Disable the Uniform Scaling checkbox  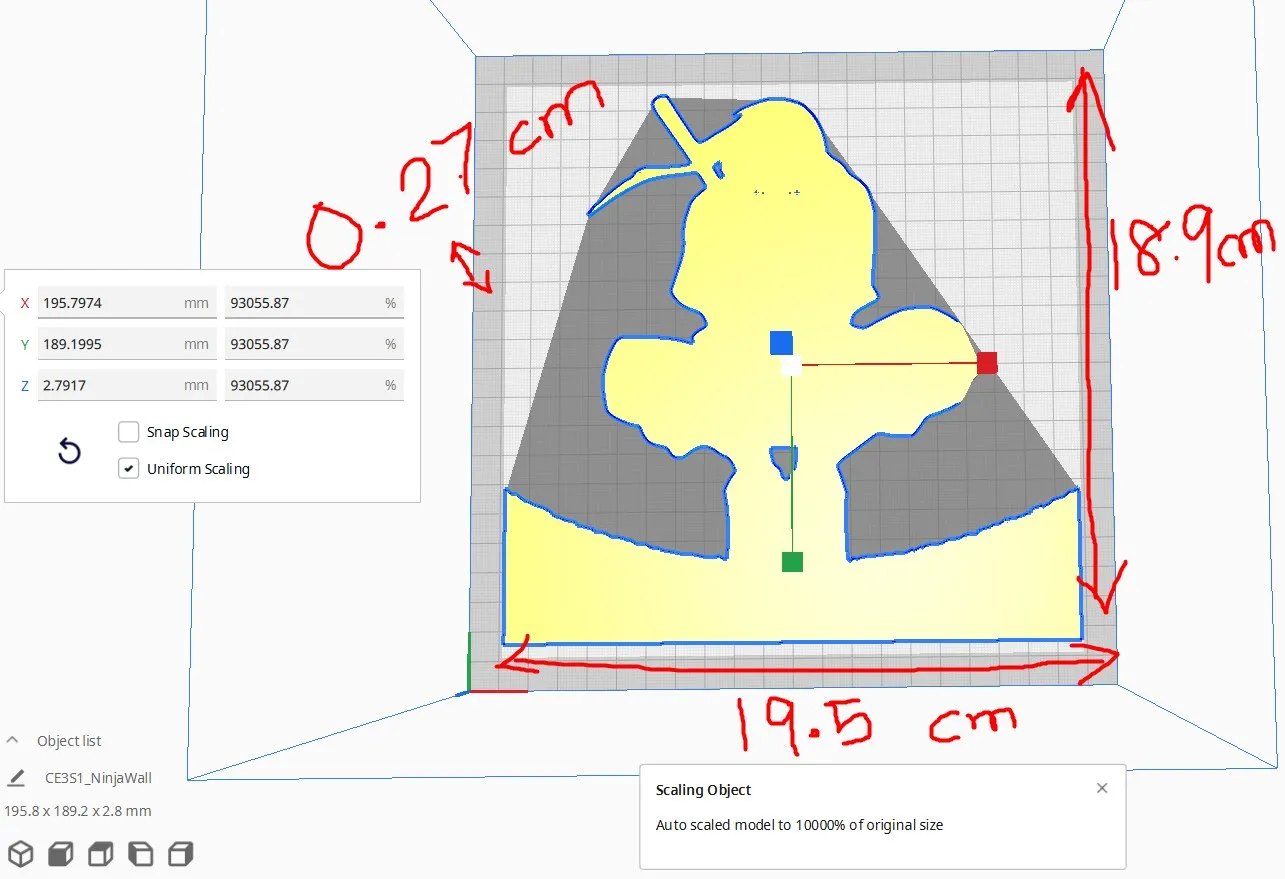click(128, 468)
